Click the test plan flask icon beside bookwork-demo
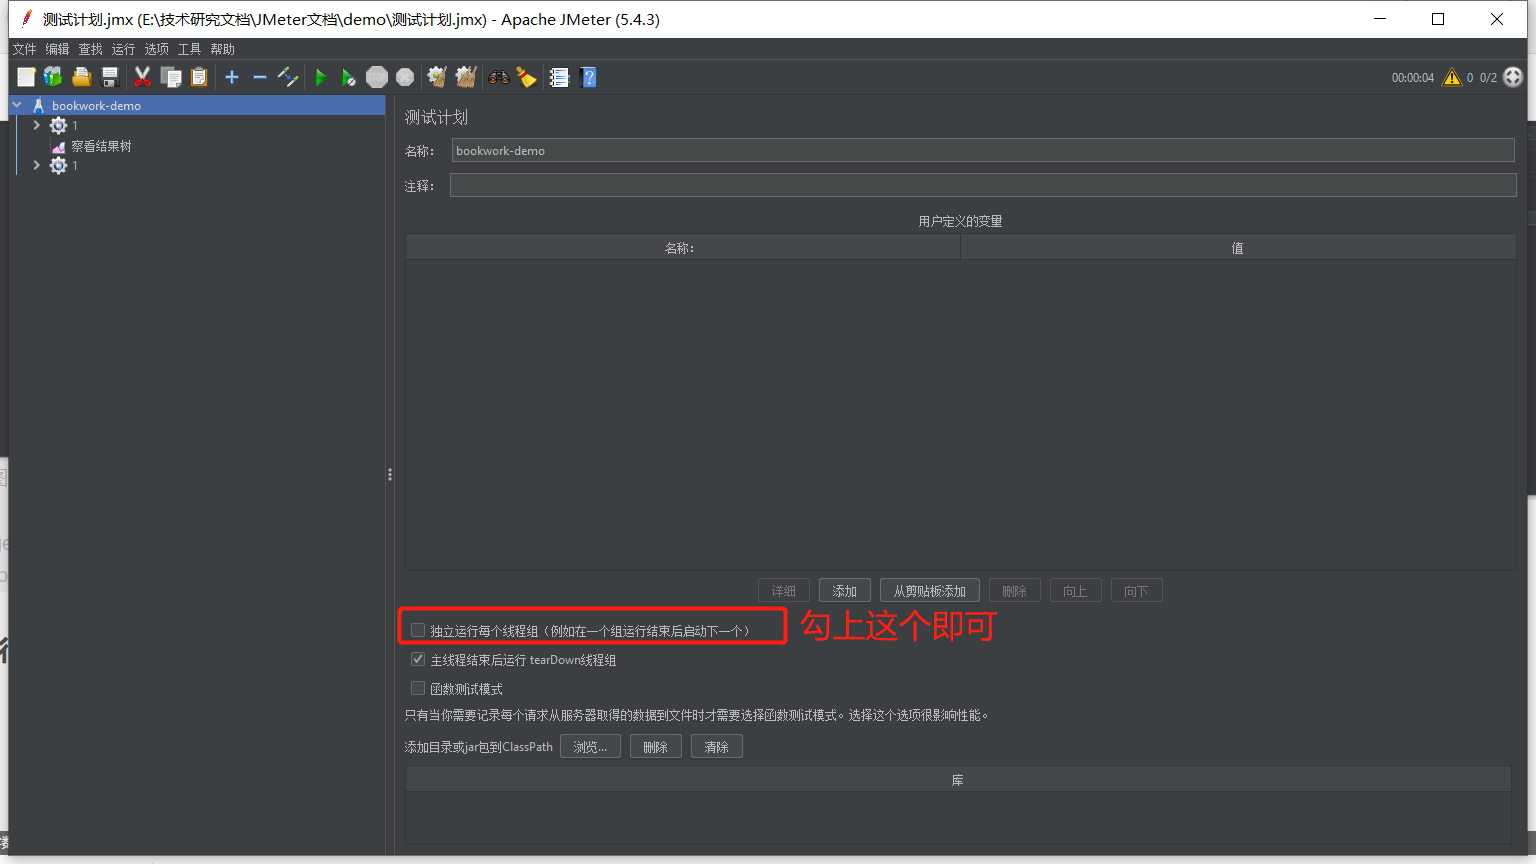This screenshot has width=1536, height=864. click(38, 105)
